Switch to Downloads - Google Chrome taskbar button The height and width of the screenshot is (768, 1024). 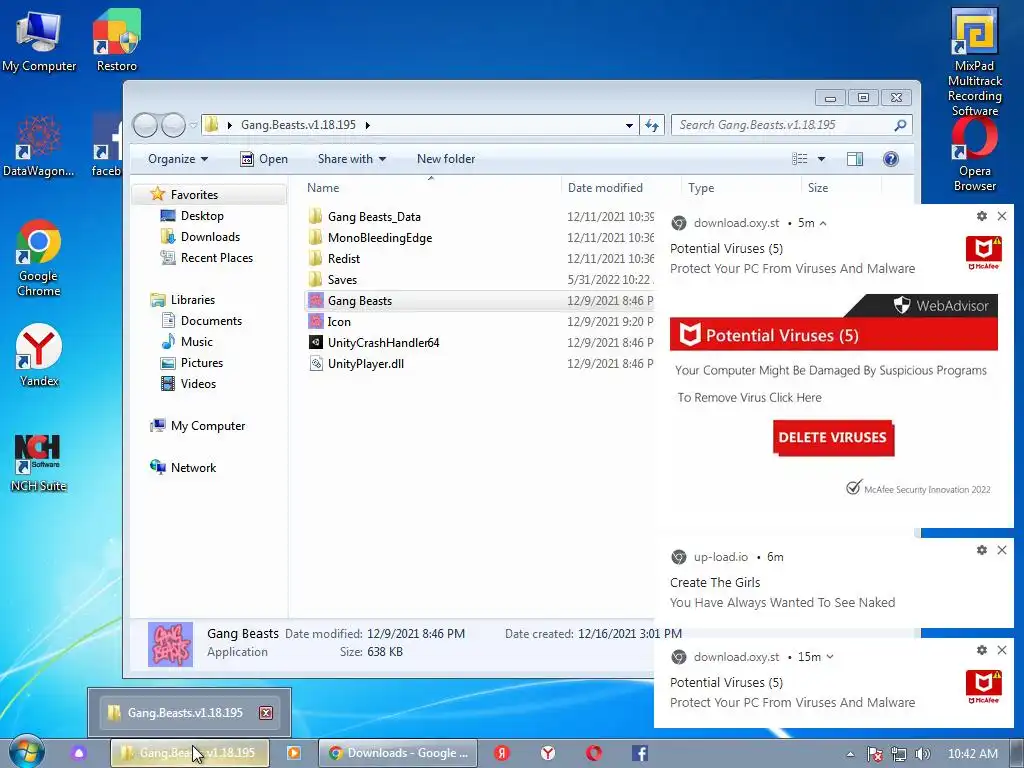coord(398,753)
